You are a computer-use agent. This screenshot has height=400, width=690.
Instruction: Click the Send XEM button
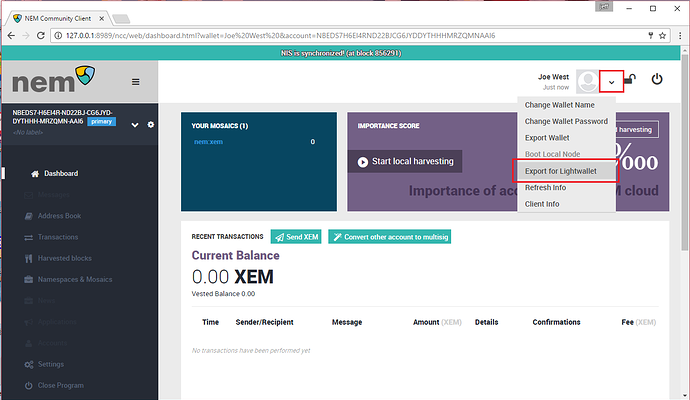[296, 237]
